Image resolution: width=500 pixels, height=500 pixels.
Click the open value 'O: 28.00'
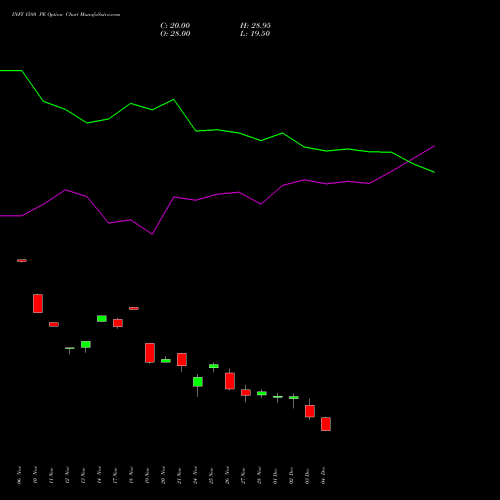tap(175, 34)
